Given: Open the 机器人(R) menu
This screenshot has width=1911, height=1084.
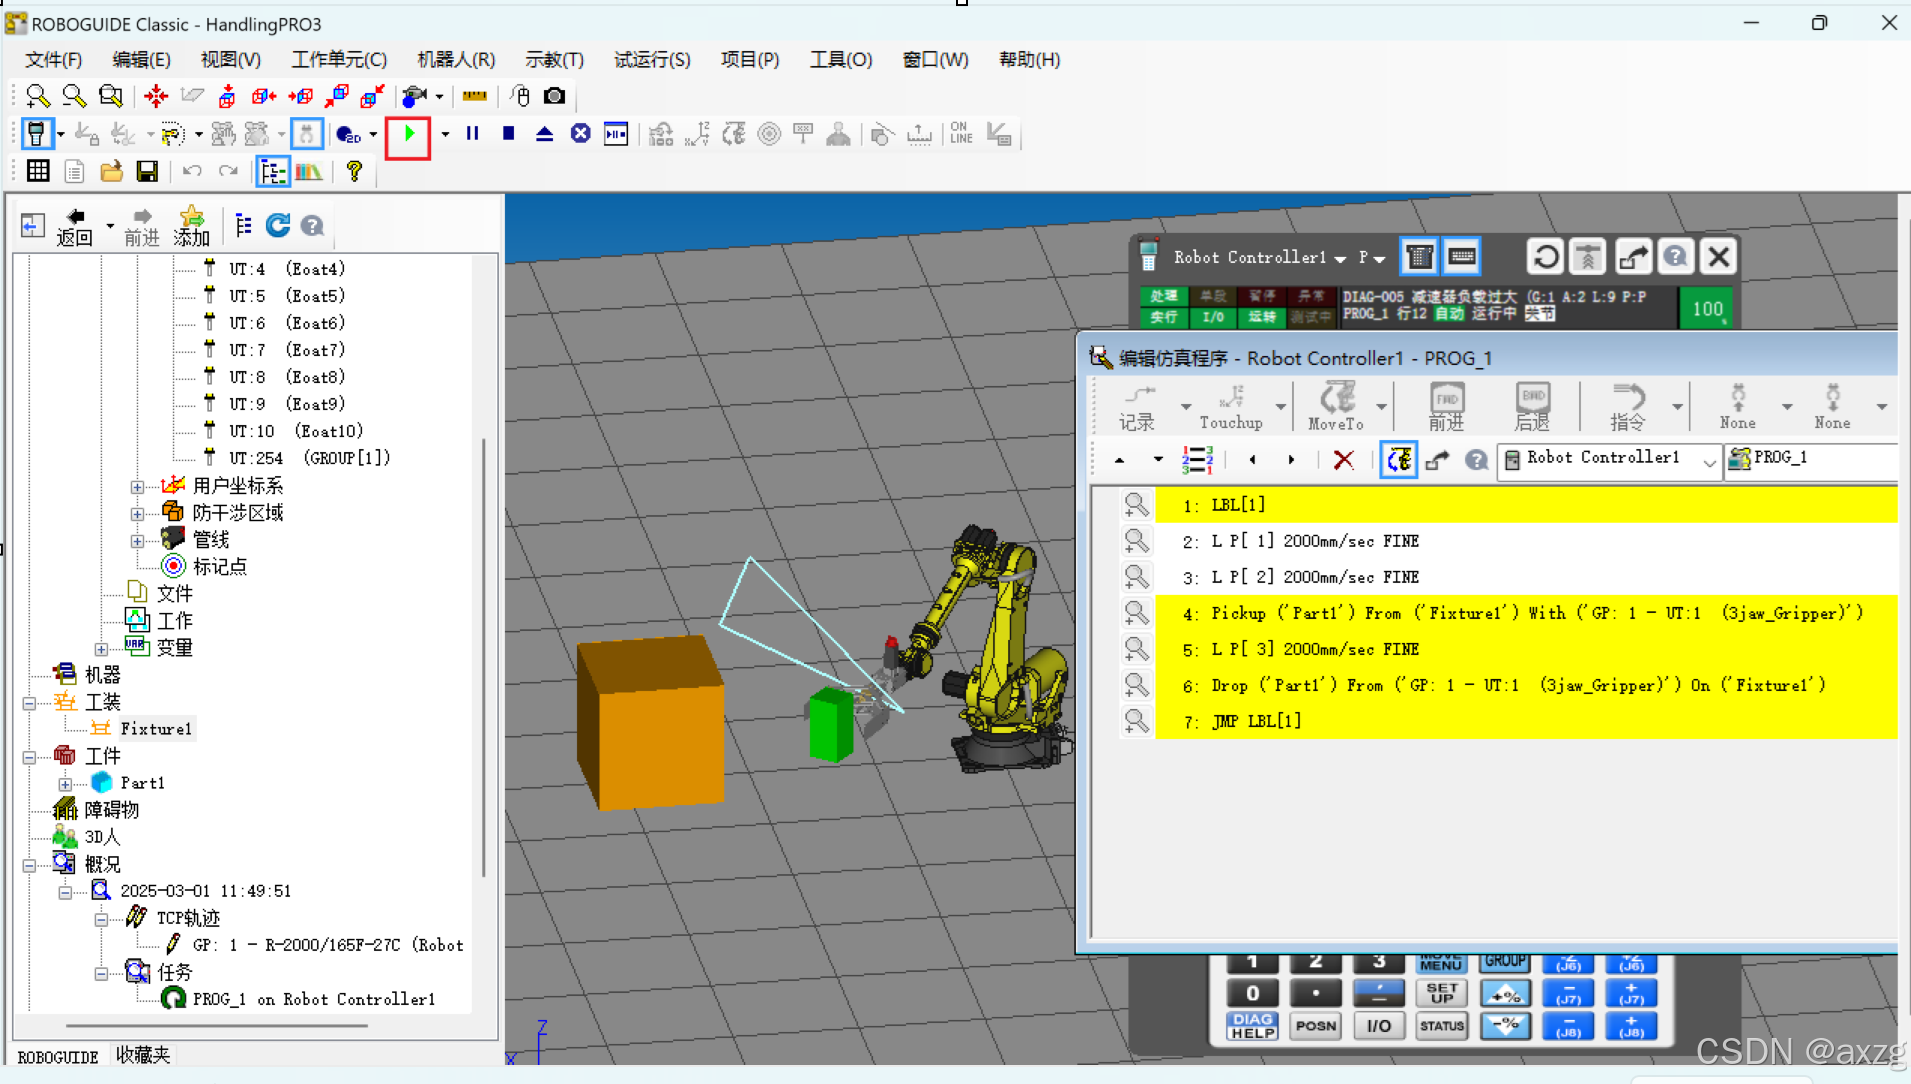Looking at the screenshot, I should click(x=456, y=60).
